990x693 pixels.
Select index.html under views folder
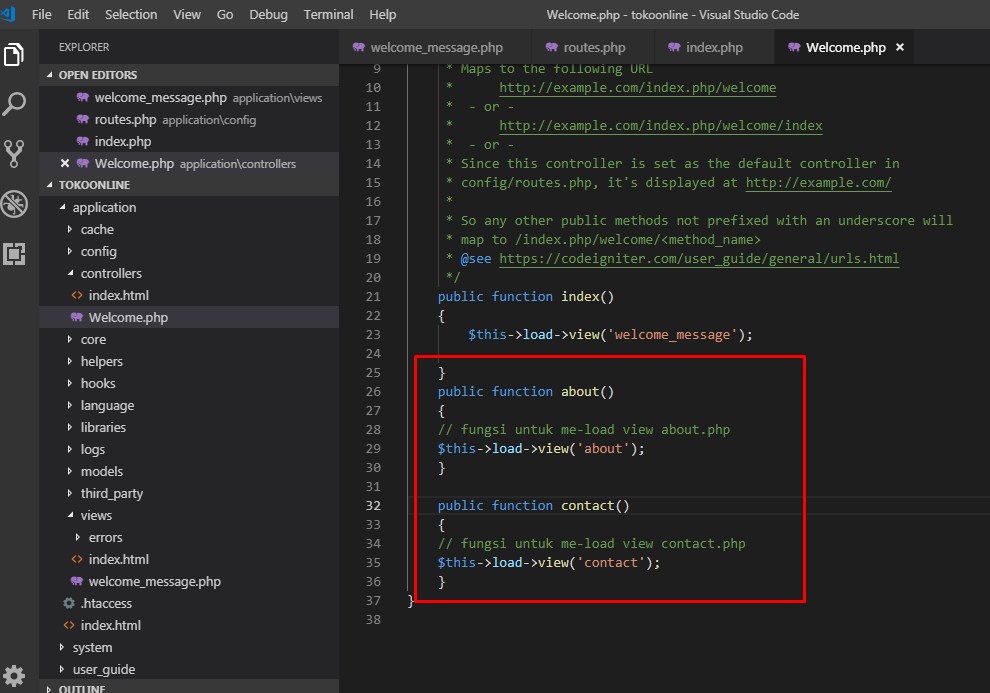click(189, 559)
